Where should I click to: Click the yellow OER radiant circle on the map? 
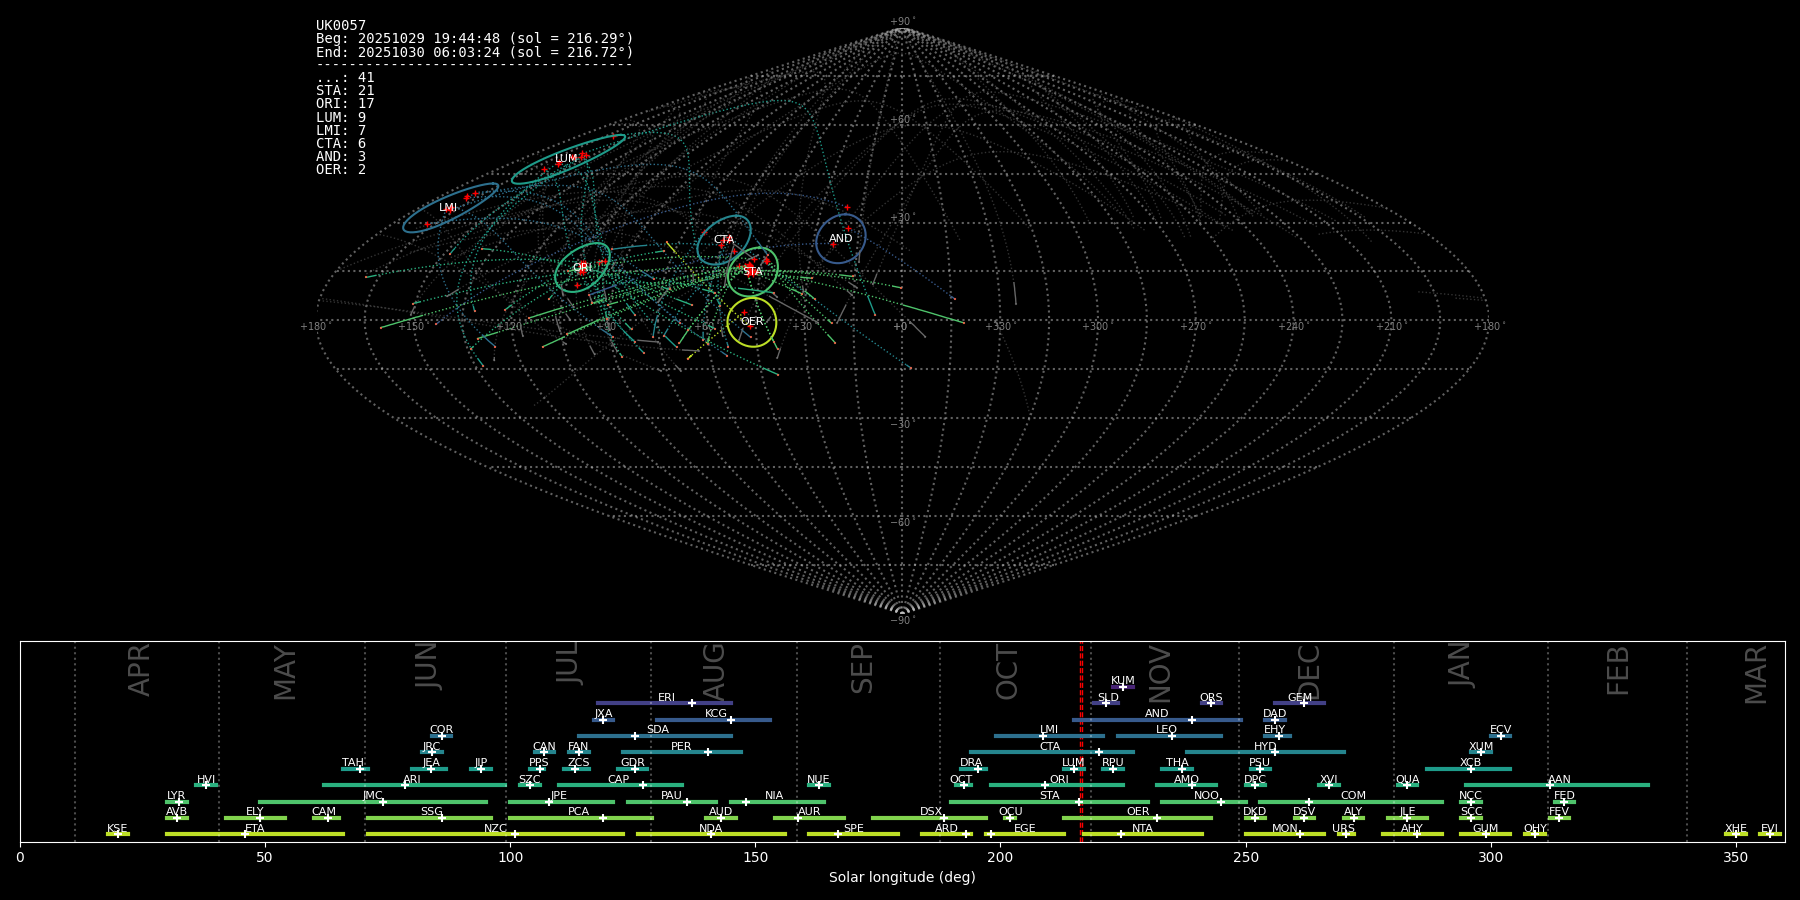pyautogui.click(x=752, y=322)
